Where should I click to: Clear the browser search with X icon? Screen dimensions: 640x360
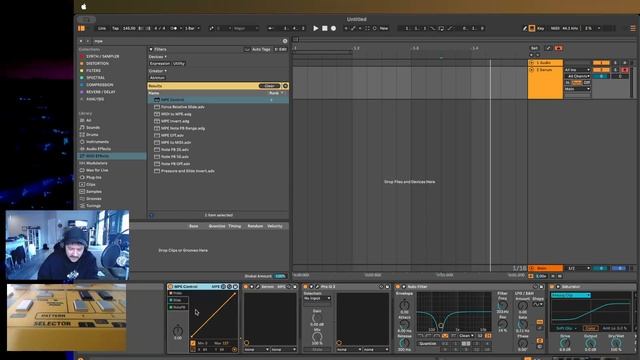285,41
